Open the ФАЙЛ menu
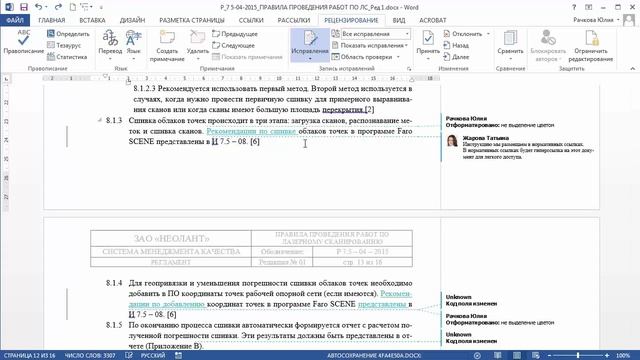 point(15,20)
